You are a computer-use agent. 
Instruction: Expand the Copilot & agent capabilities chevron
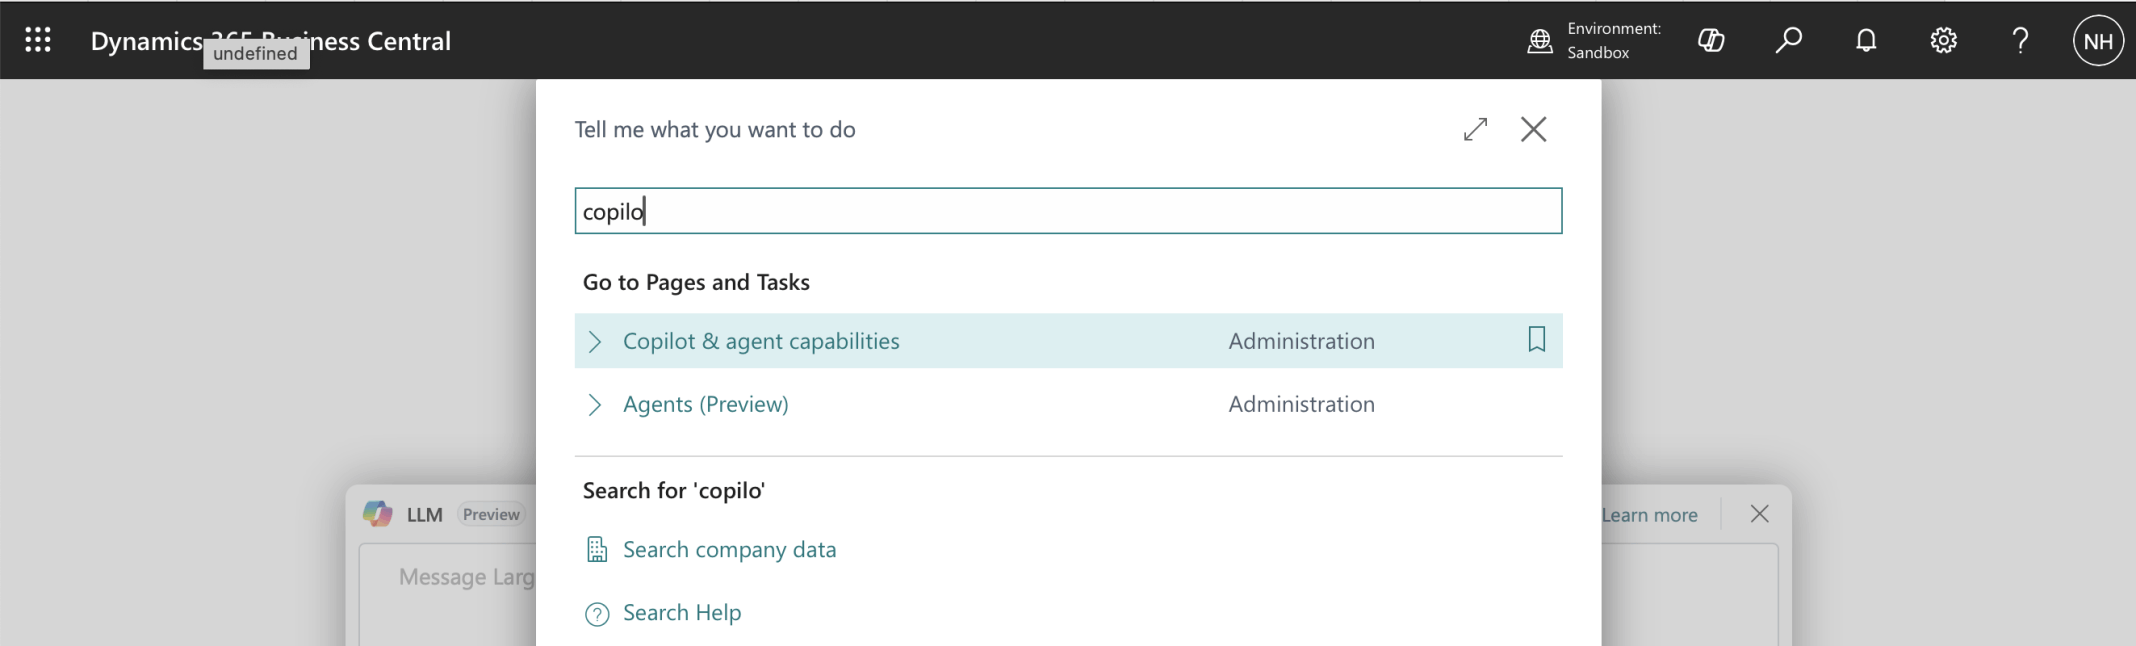595,341
